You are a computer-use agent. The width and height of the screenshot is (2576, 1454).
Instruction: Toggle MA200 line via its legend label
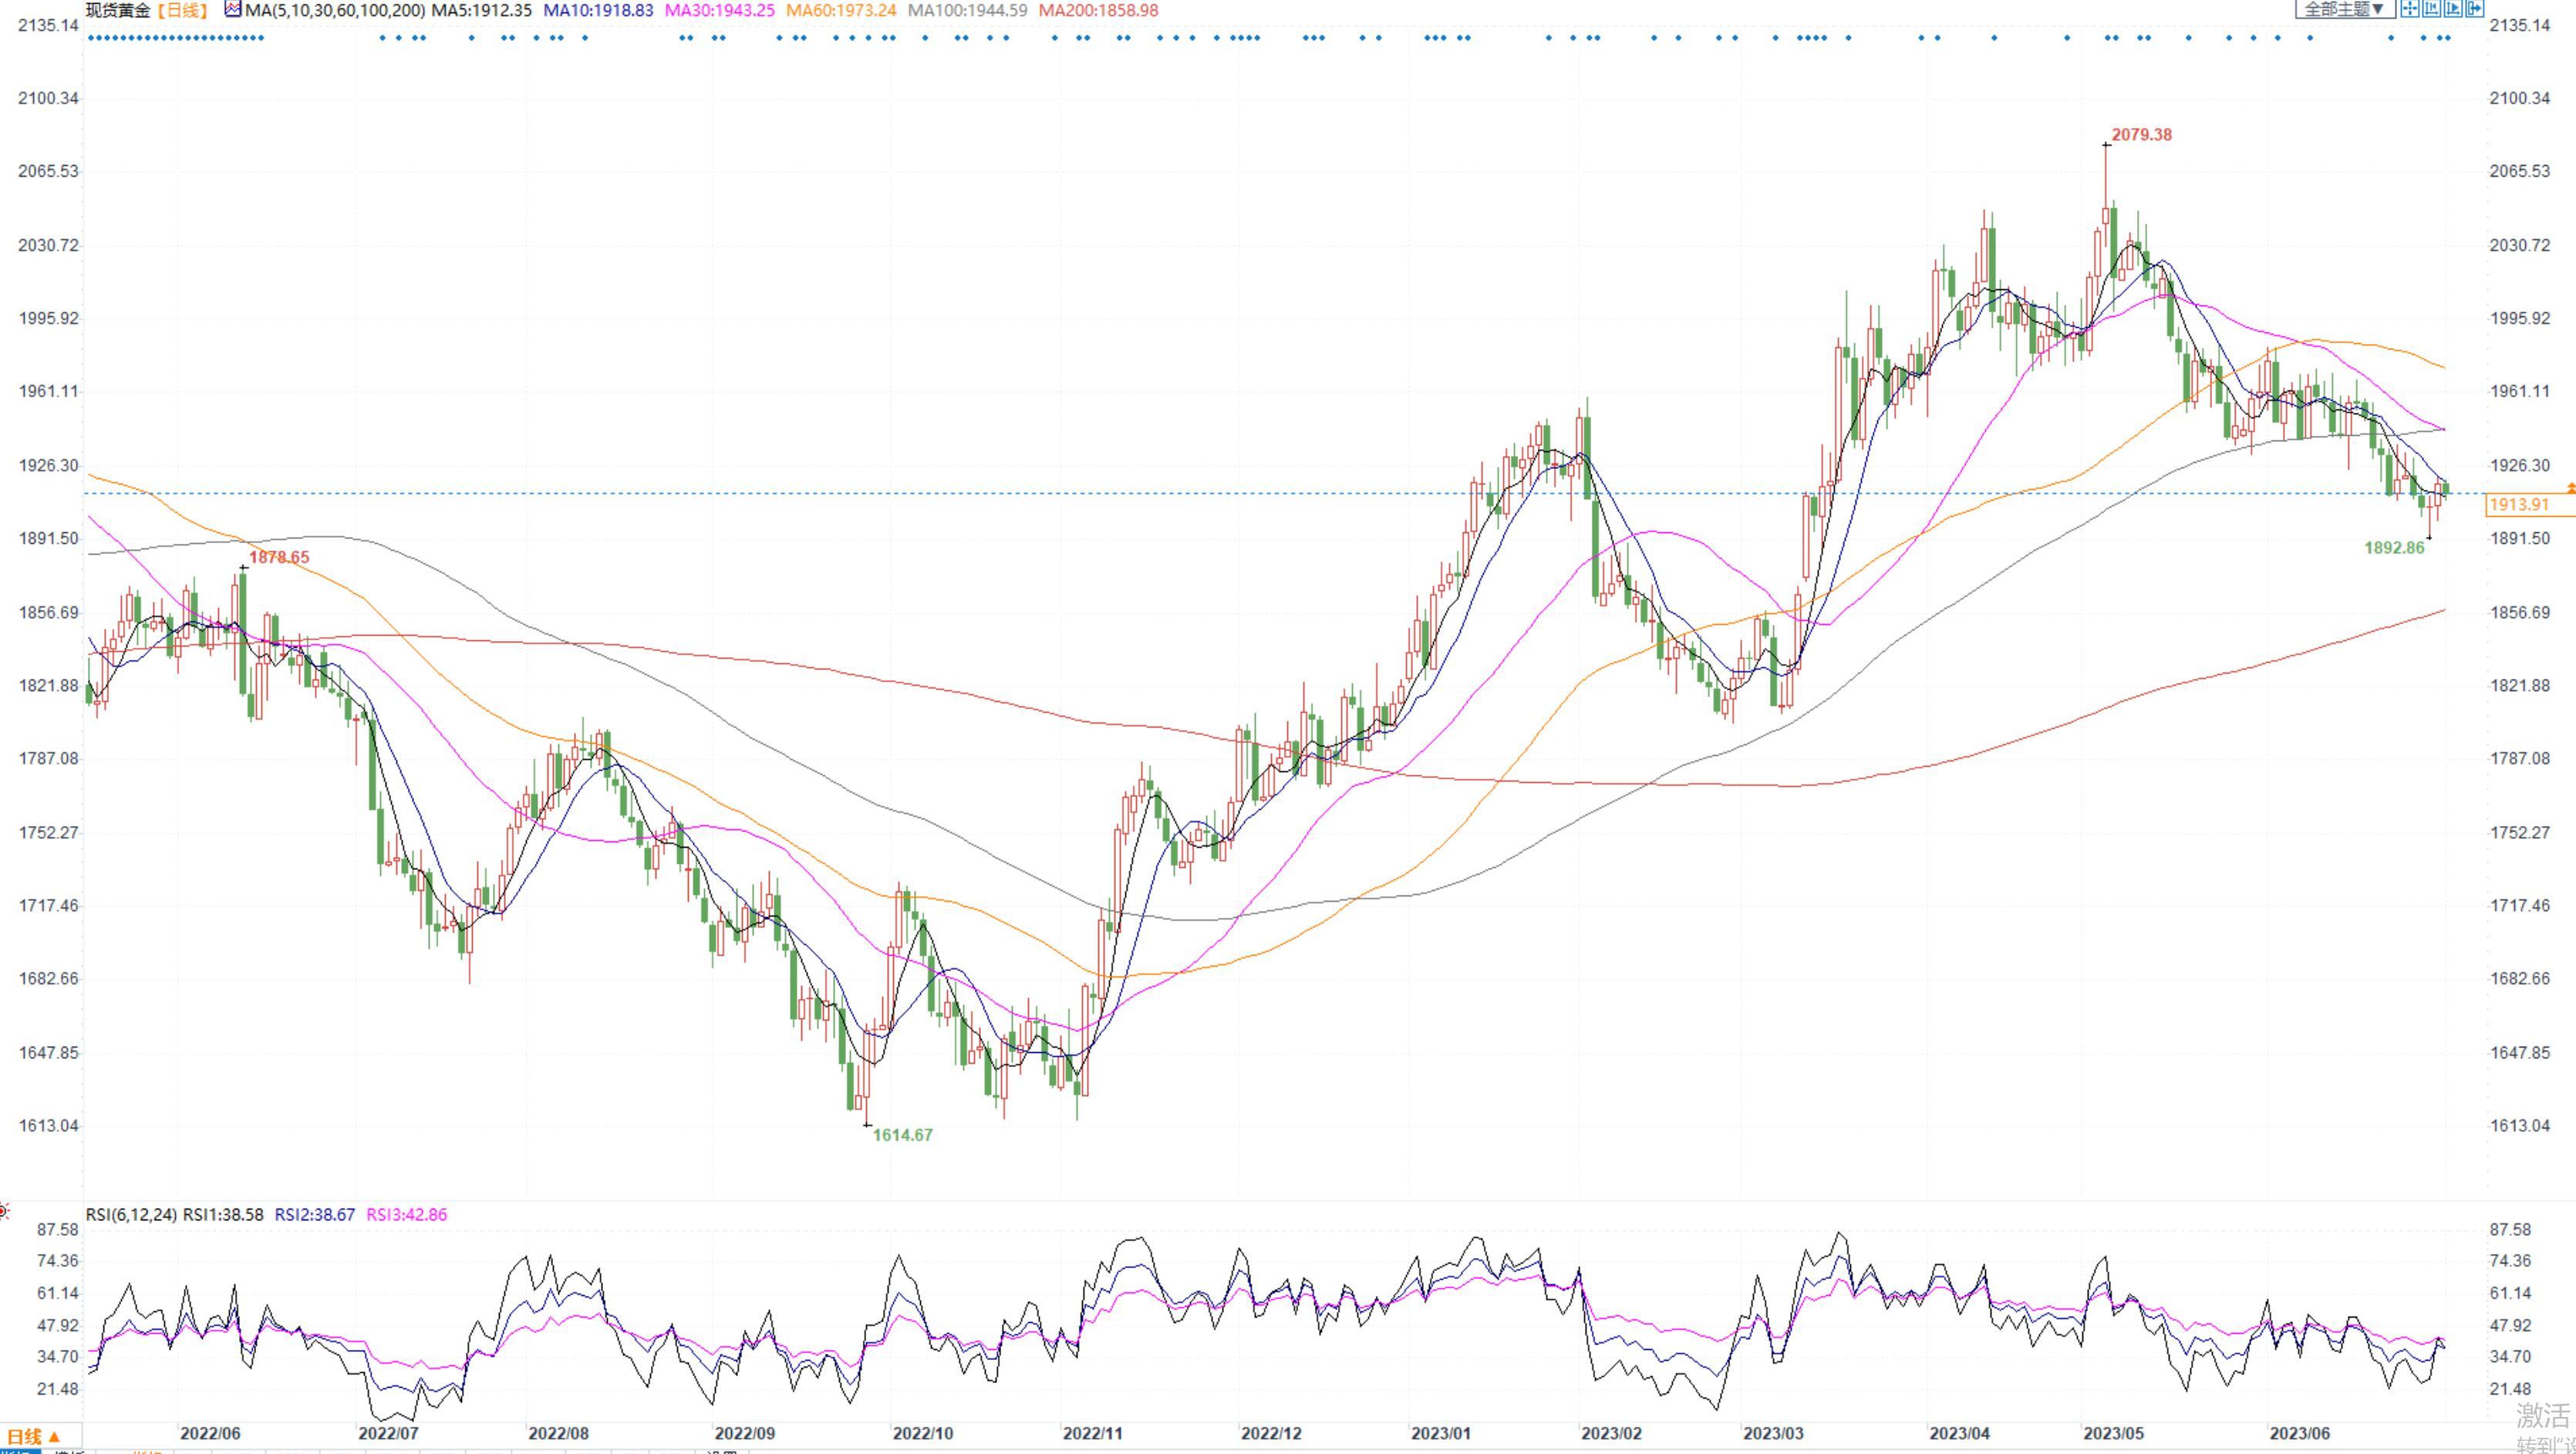1098,10
